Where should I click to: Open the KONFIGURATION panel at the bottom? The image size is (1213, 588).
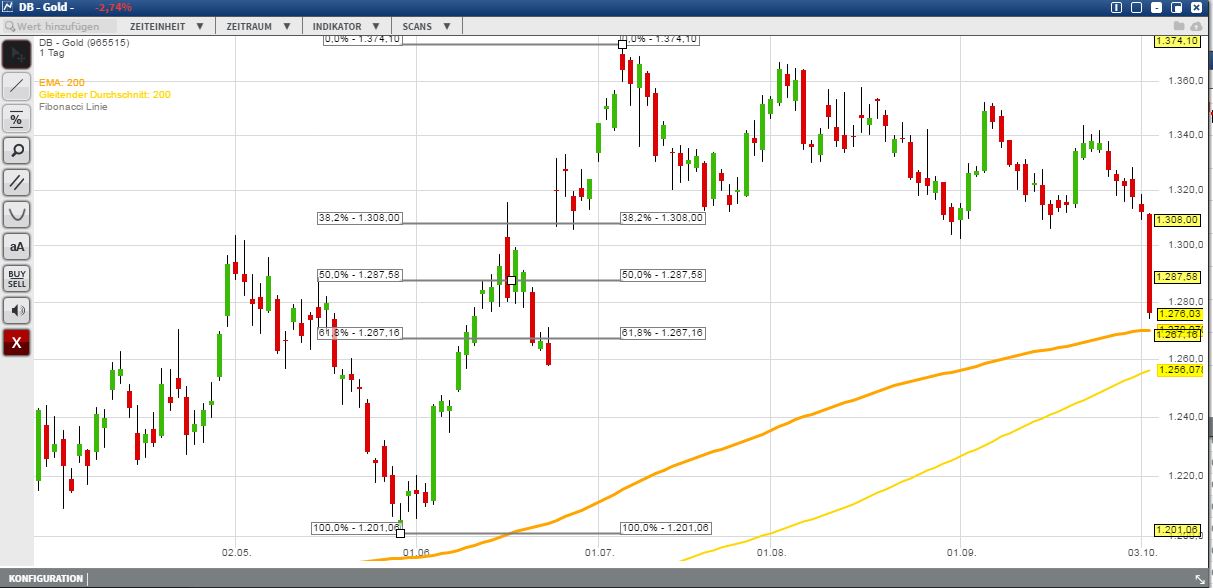(48, 578)
